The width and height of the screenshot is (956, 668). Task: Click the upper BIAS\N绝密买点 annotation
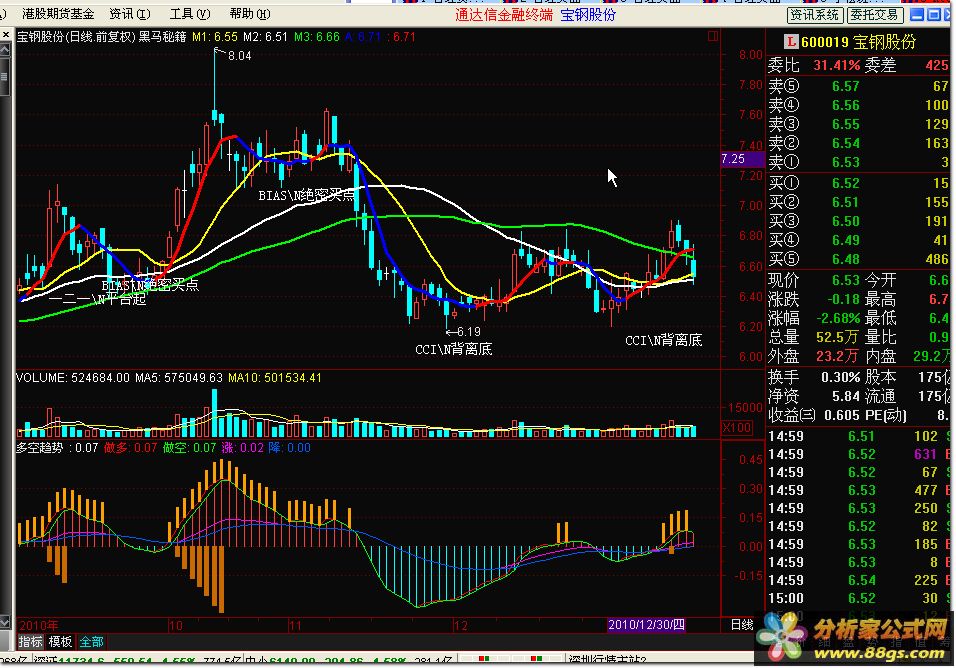point(306,195)
